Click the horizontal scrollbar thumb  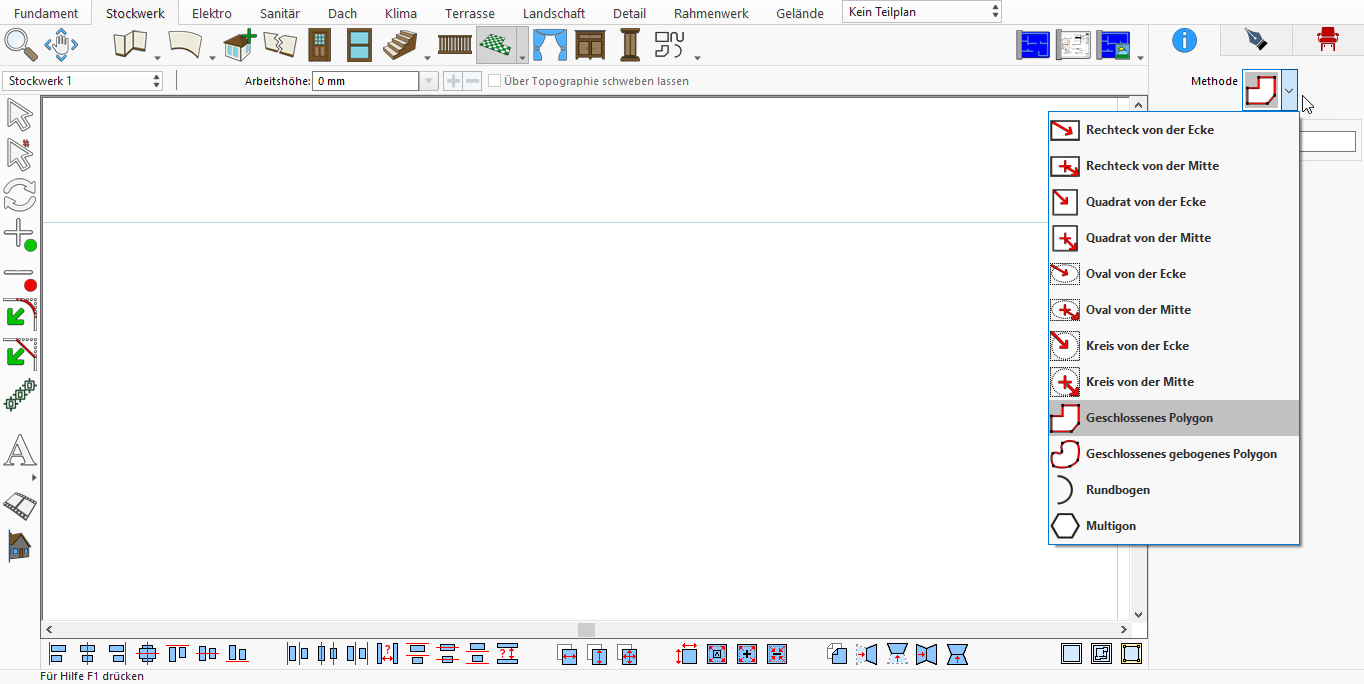coord(587,629)
